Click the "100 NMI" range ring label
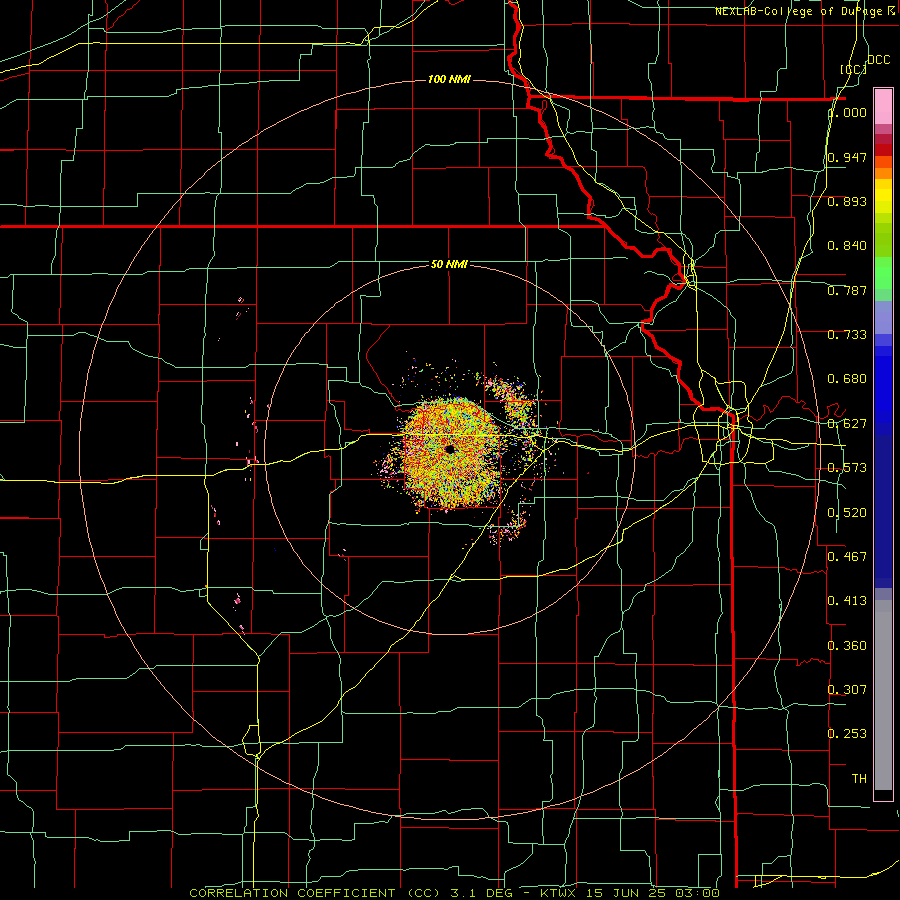Viewport: 900px width, 900px height. [449, 79]
